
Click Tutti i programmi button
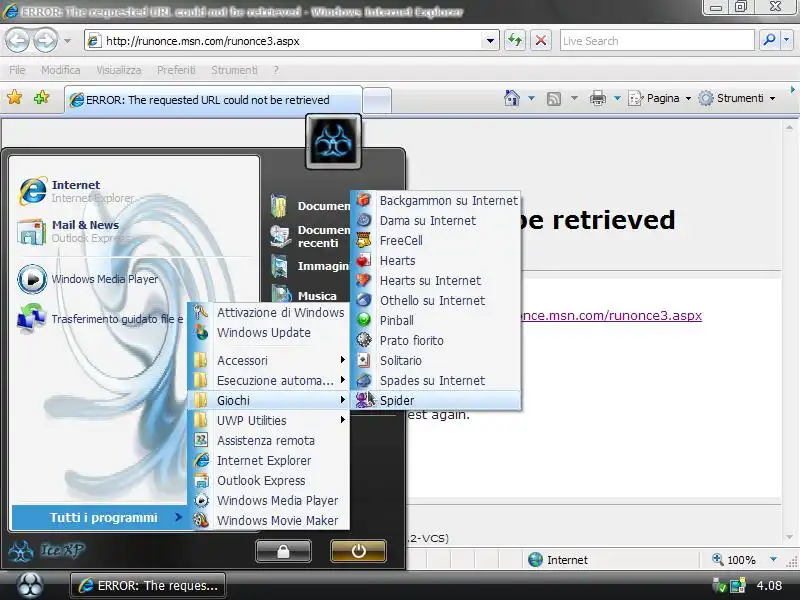[x=99, y=517]
